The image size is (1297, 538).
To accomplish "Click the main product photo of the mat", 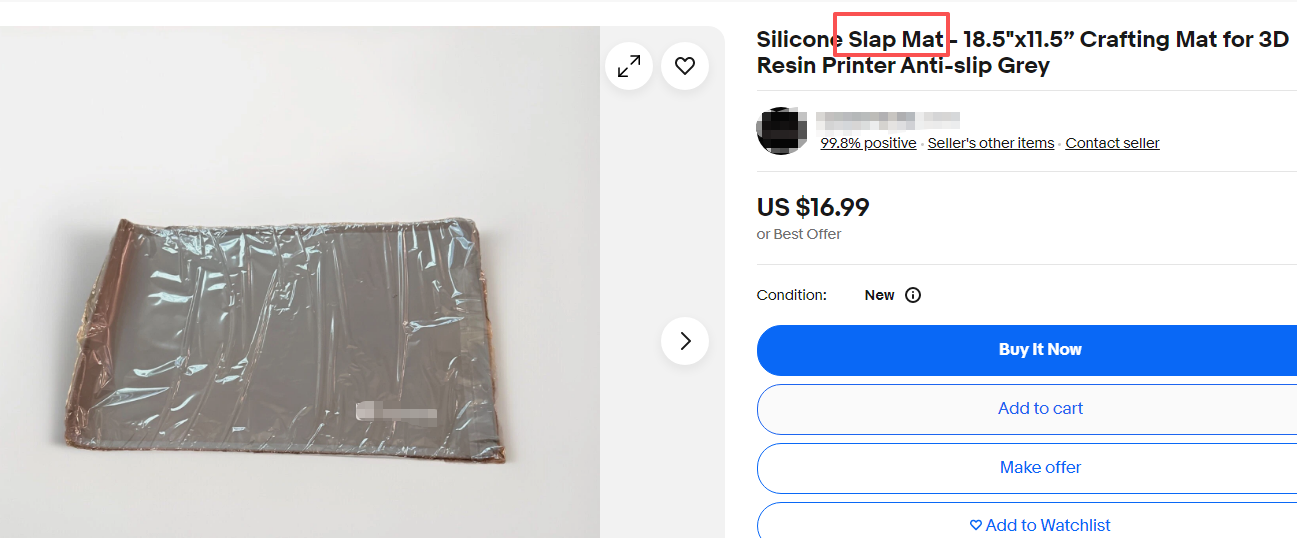I will [290, 340].
